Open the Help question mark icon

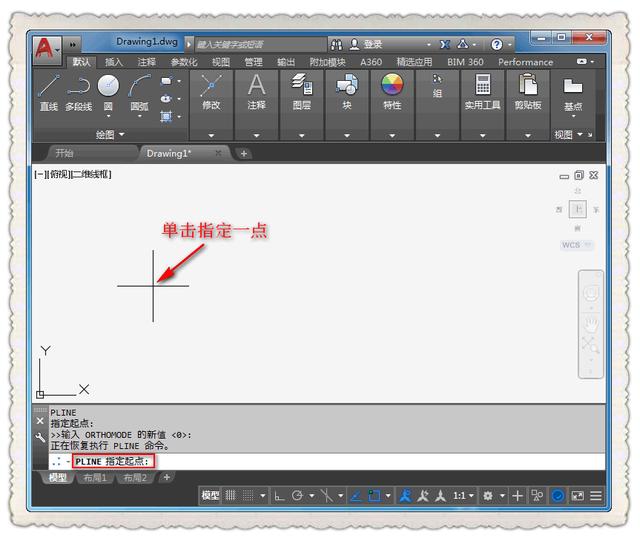pos(497,44)
